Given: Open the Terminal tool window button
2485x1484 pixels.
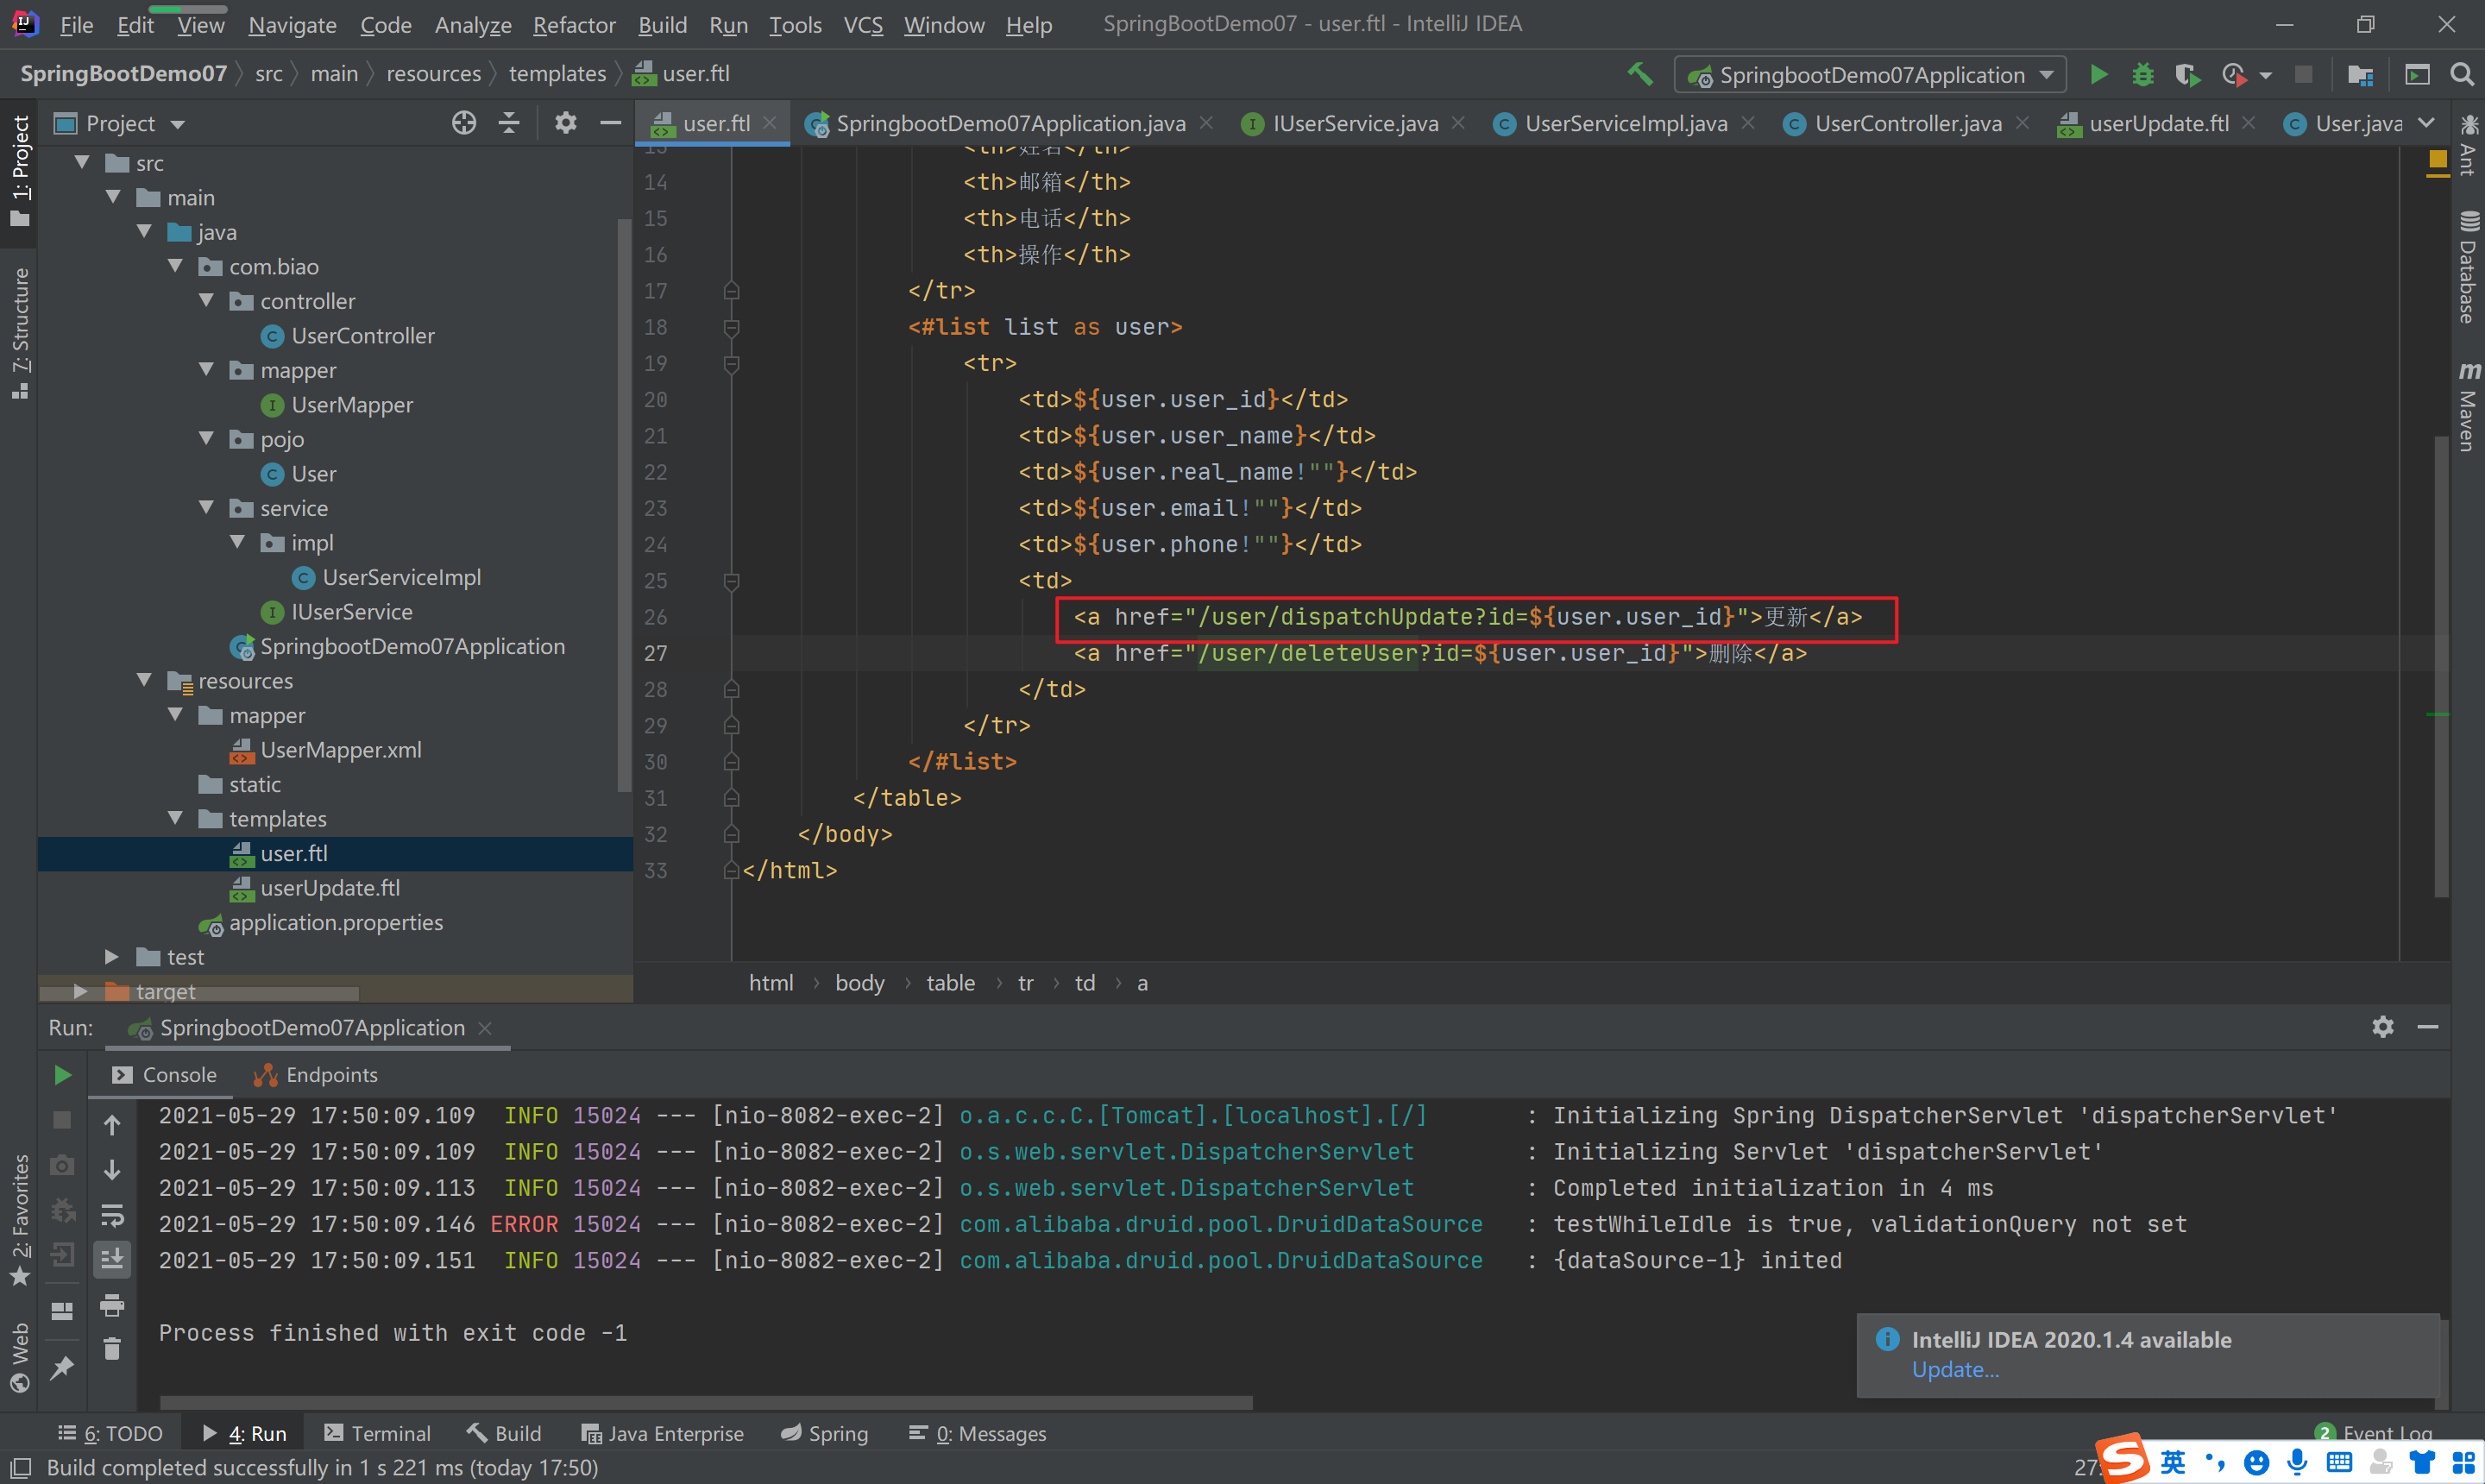Looking at the screenshot, I should 377,1433.
